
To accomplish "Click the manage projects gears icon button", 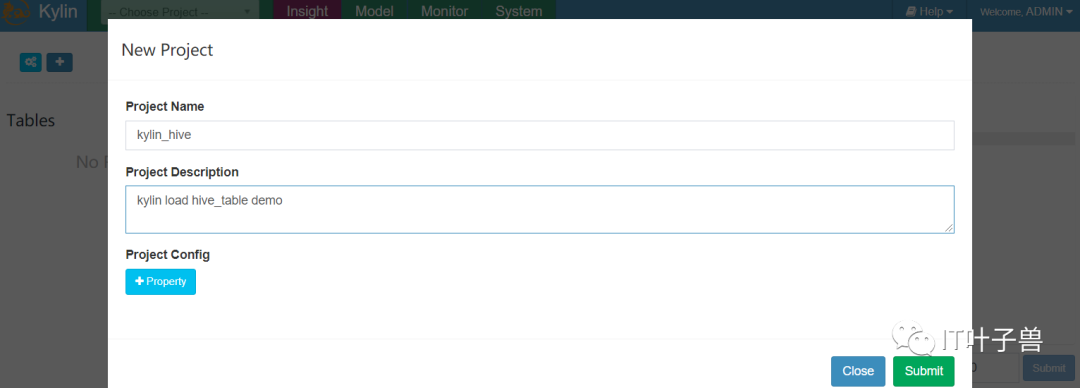I will coord(31,62).
